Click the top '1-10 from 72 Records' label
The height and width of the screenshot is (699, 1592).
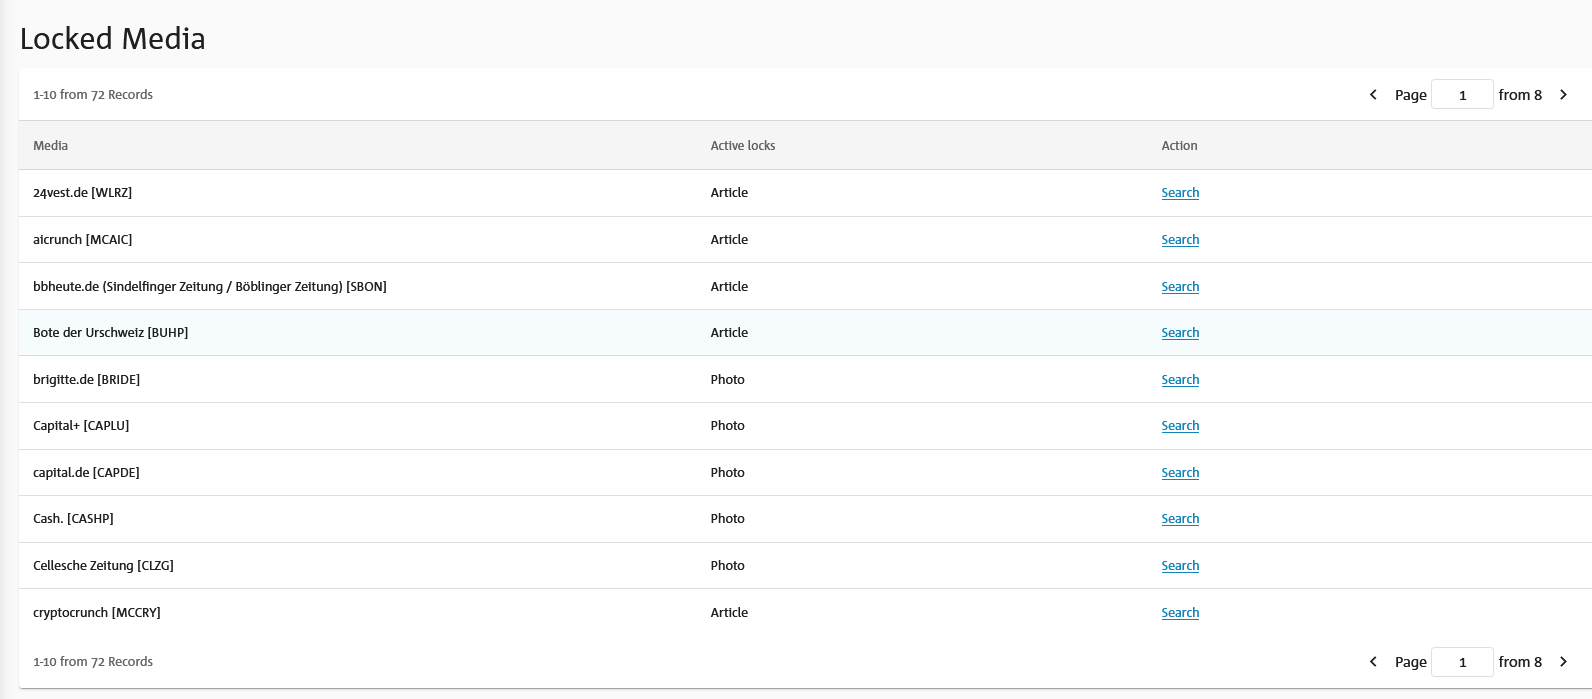pos(93,95)
